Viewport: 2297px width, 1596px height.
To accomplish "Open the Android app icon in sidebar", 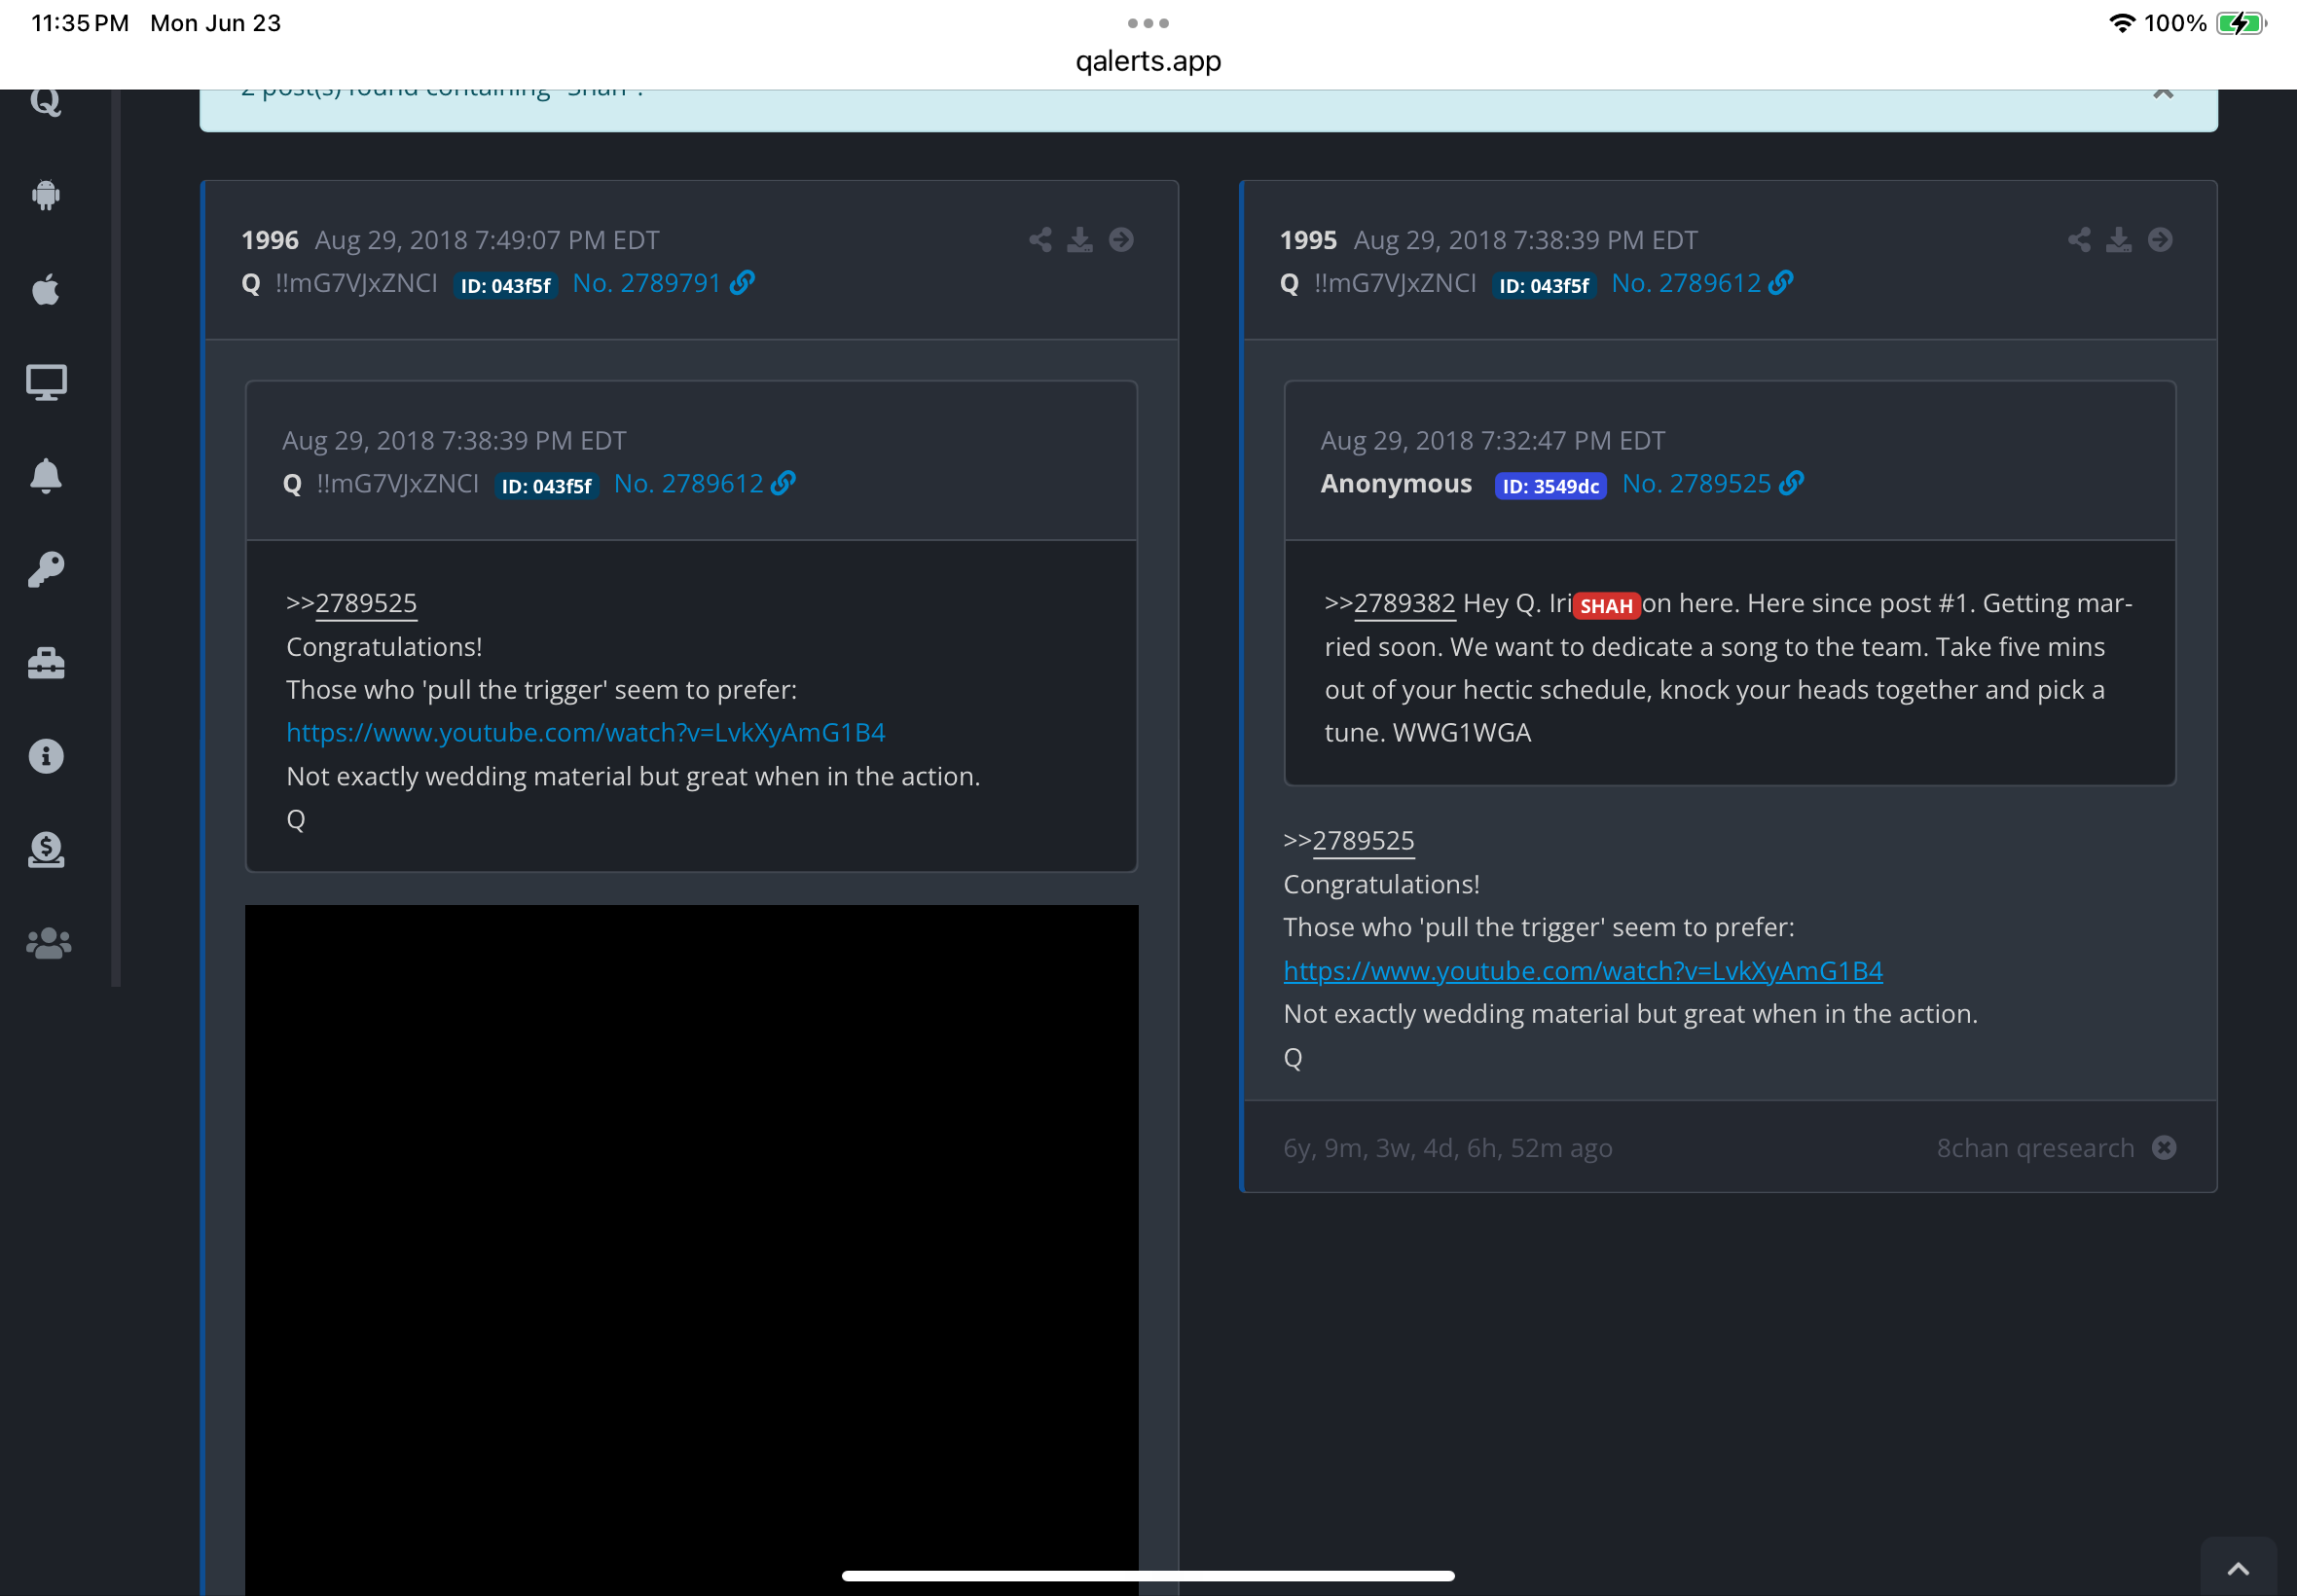I will pos(46,194).
